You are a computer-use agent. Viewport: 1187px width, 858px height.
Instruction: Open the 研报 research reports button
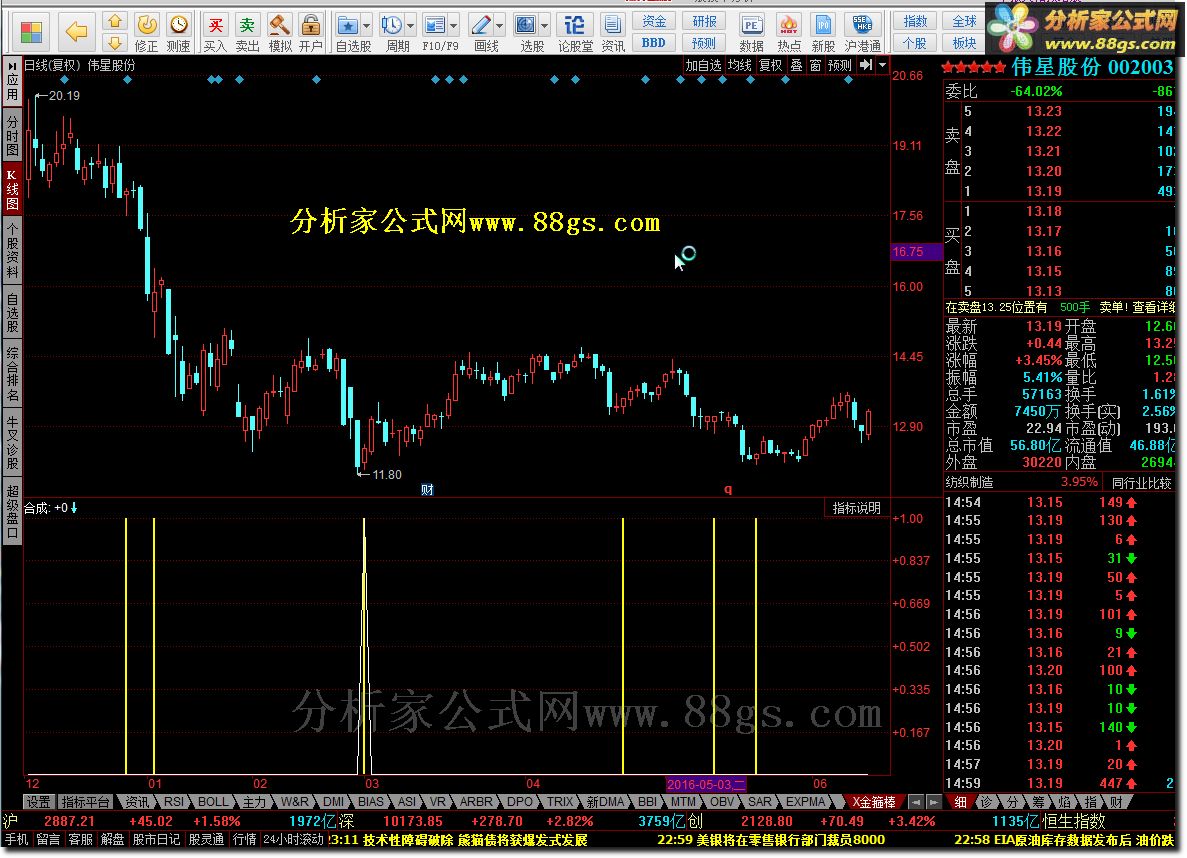coord(704,21)
